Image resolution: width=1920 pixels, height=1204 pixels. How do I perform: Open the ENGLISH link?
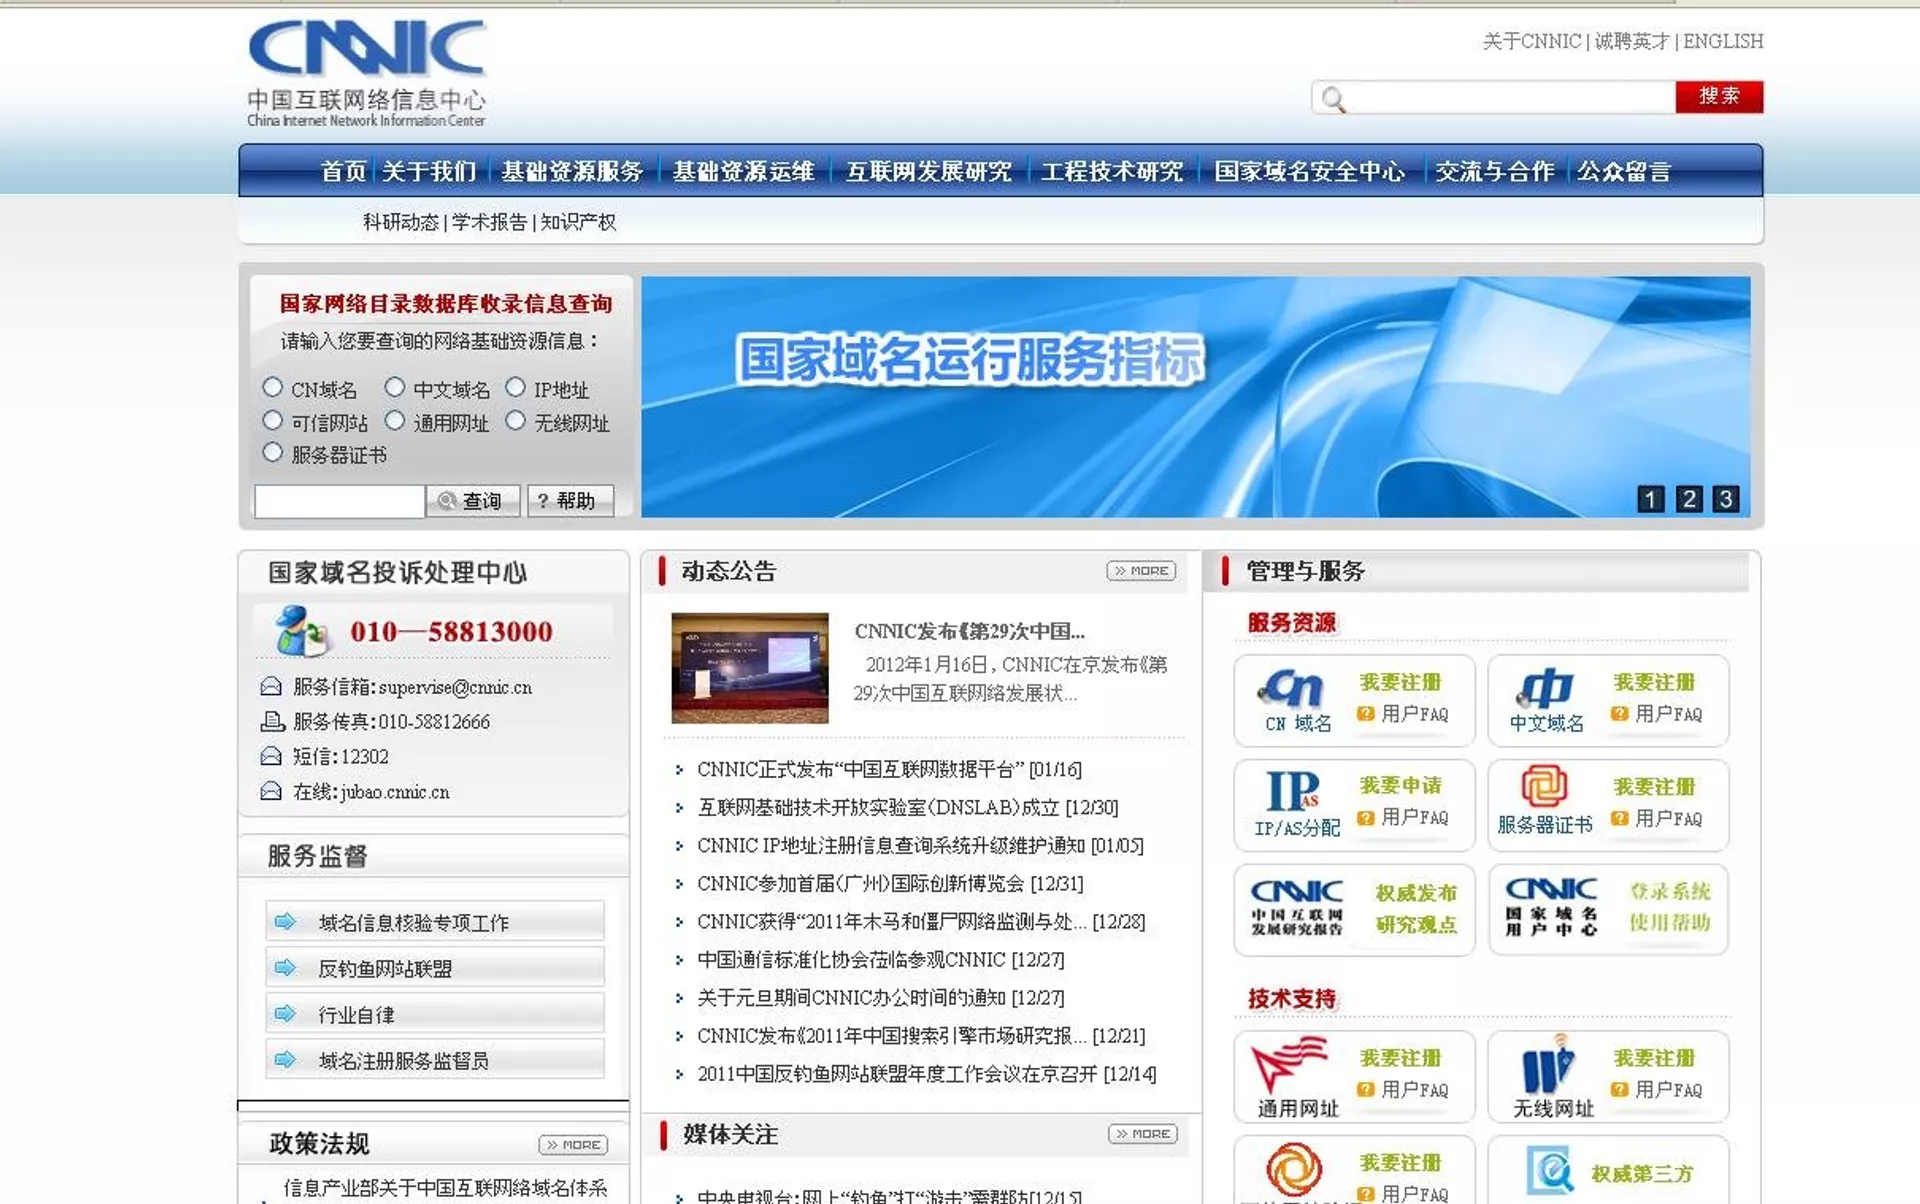point(1723,41)
